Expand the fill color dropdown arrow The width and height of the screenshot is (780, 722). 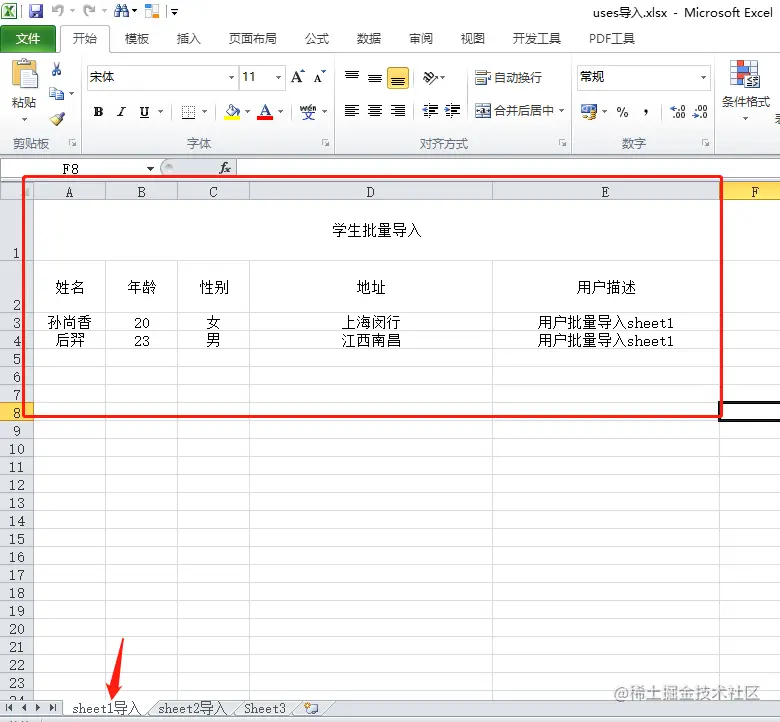(247, 112)
